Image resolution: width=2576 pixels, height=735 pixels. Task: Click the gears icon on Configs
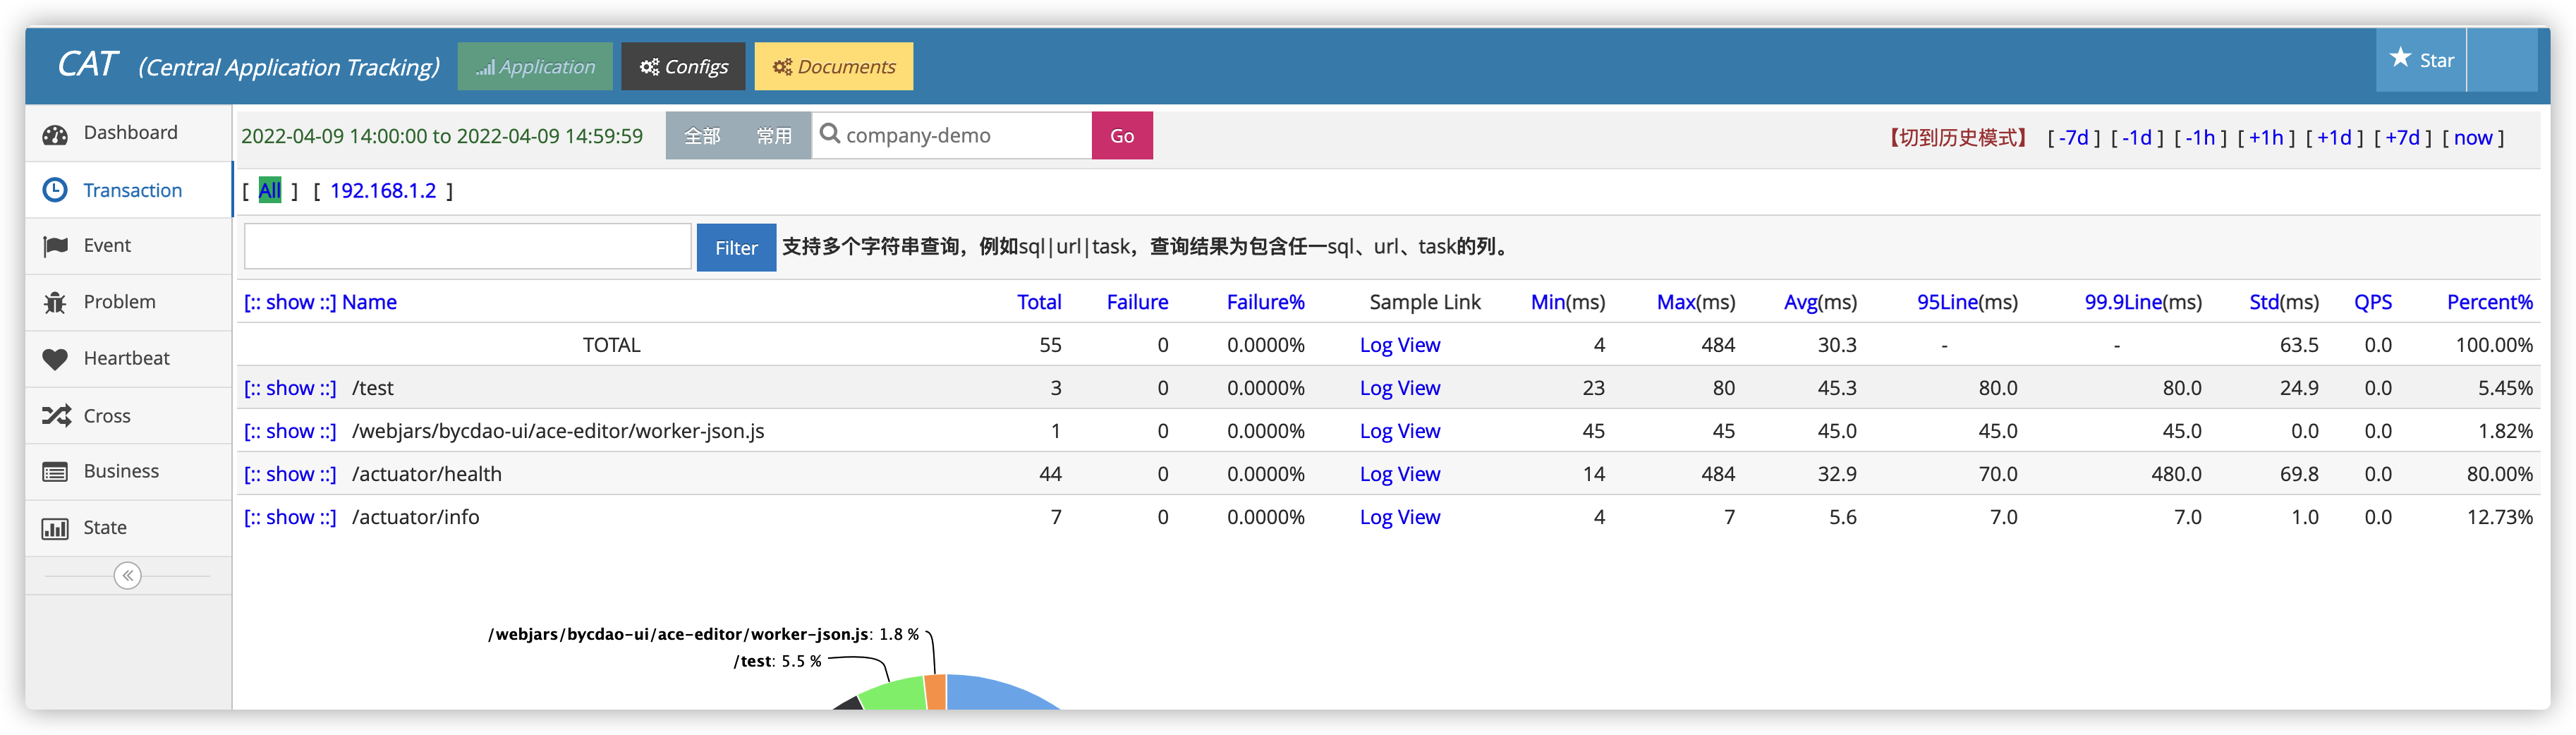[x=650, y=67]
